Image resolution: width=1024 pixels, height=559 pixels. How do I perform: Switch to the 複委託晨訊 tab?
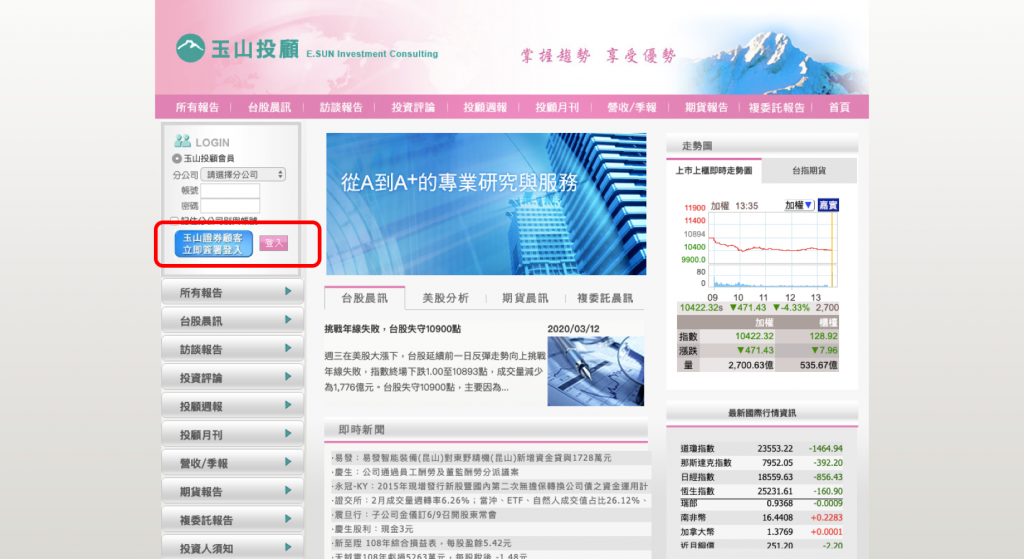pyautogui.click(x=605, y=298)
